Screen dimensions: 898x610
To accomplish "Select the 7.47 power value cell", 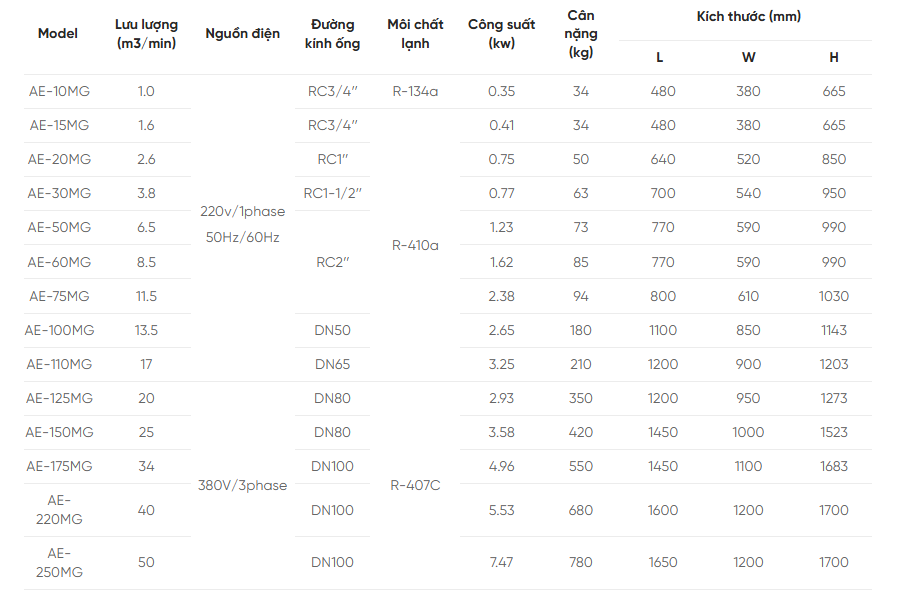I will (x=501, y=562).
